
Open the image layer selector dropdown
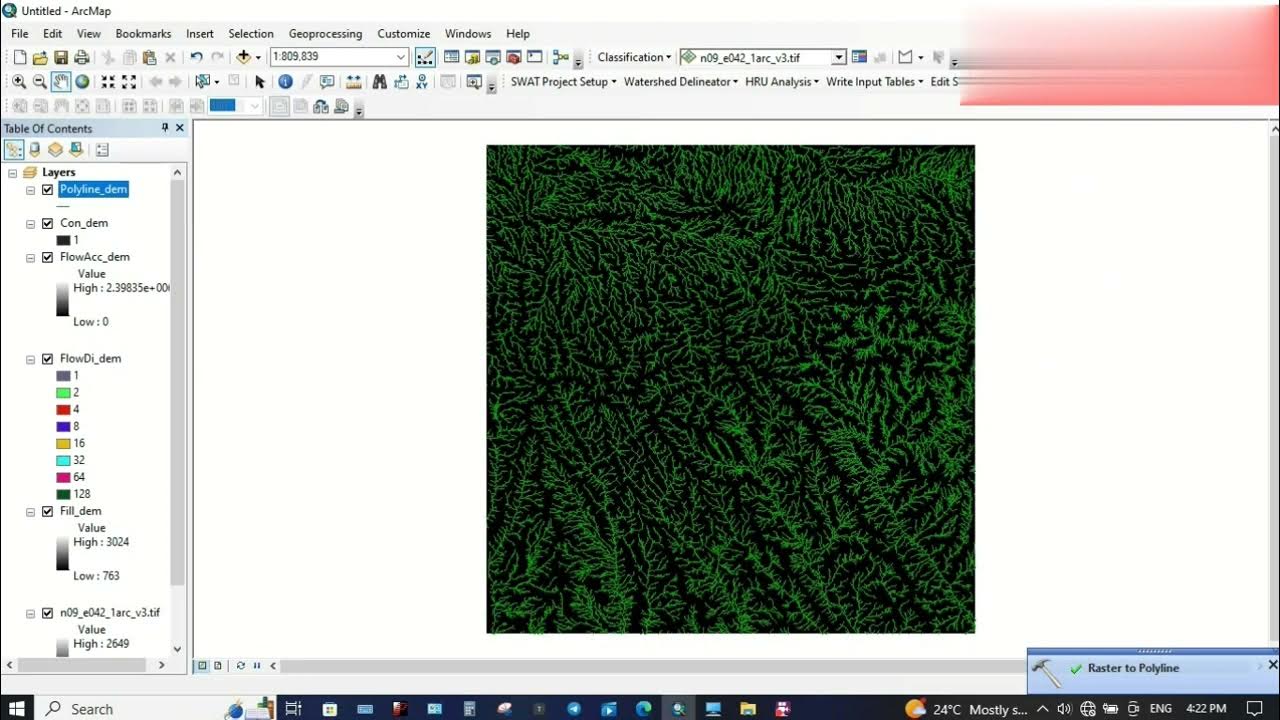coord(839,58)
